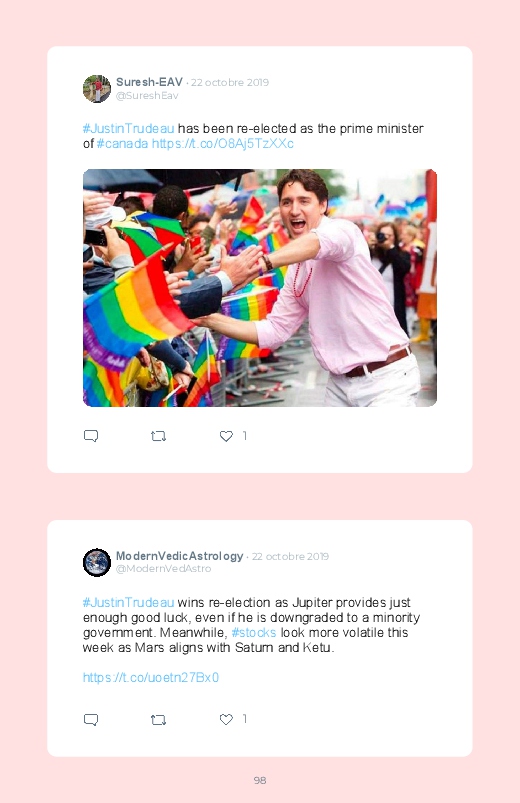Click reply icon on Suresh-EAV tweet
This screenshot has height=803, width=520.
(91, 436)
